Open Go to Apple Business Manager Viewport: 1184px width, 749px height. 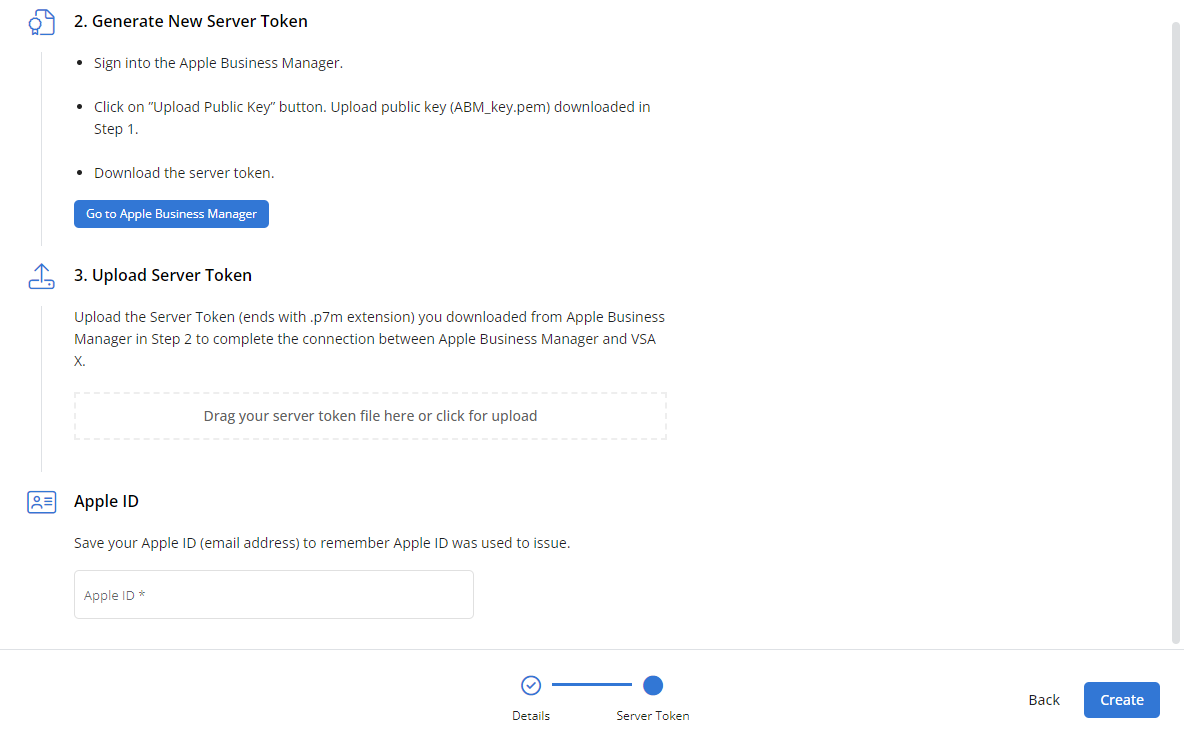point(171,214)
